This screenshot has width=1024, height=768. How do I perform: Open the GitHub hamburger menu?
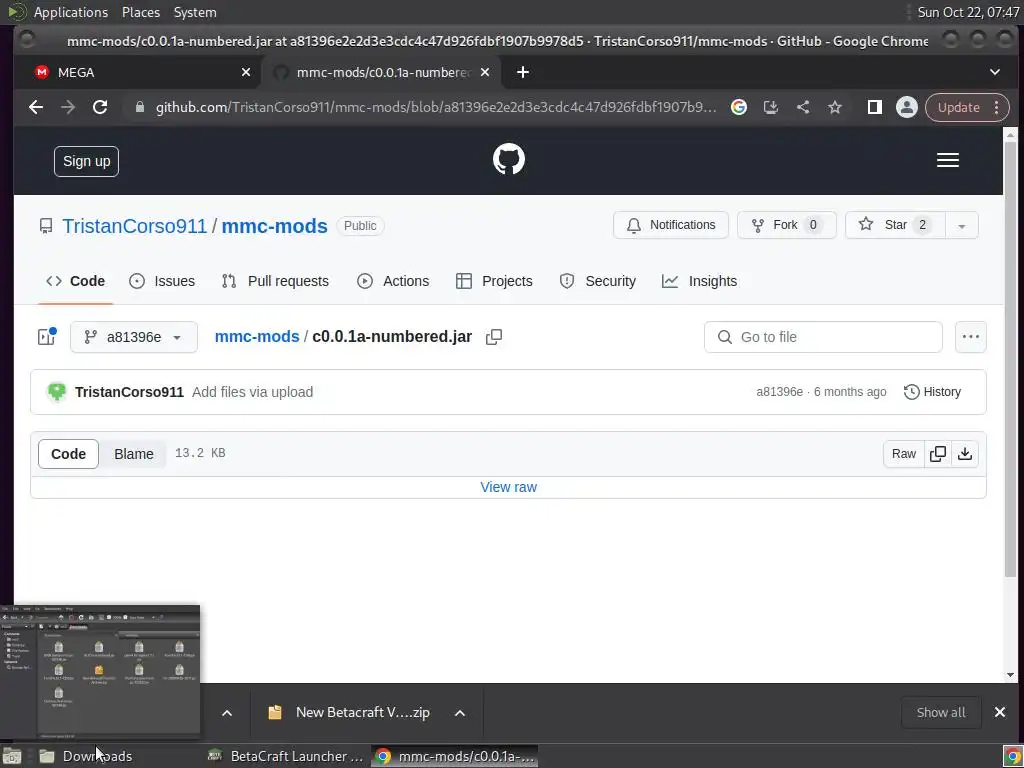[948, 161]
